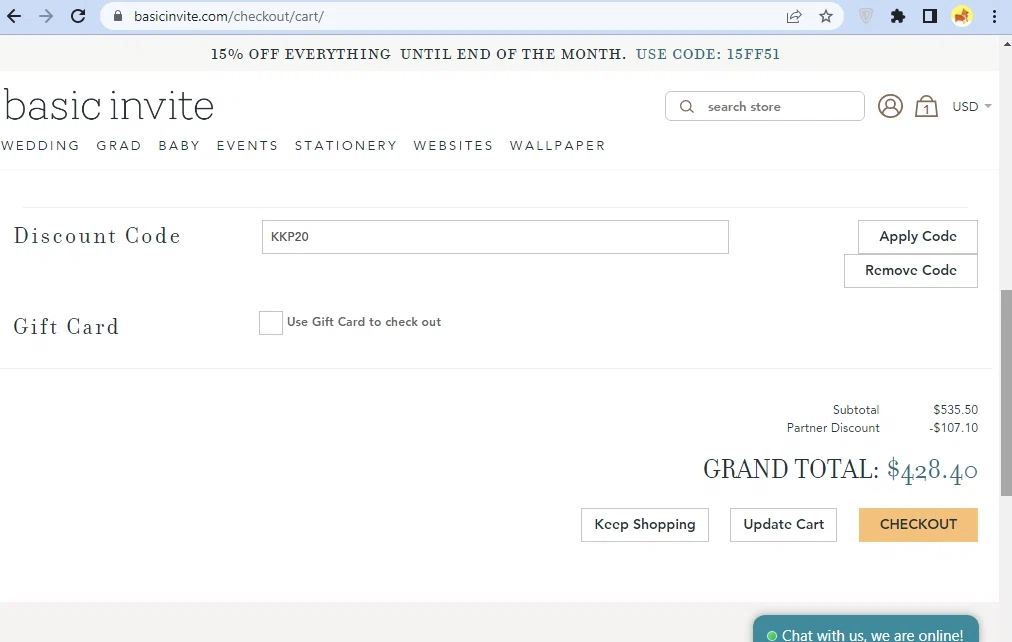Click the Grand Total $428.40 value
This screenshot has height=642, width=1012.
[932, 470]
